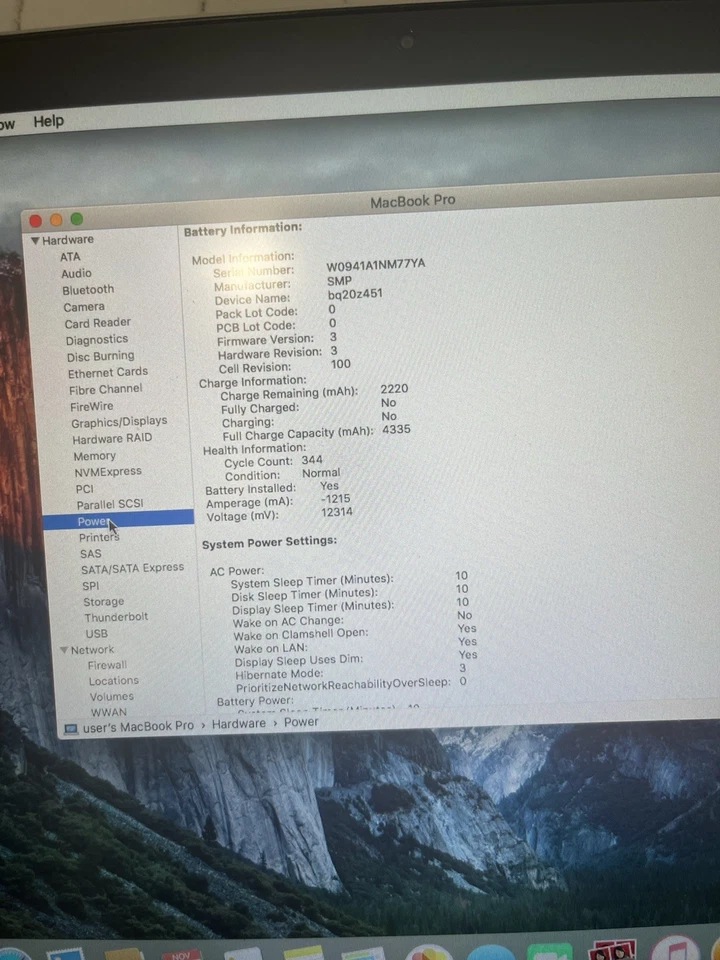Collapse the Hardware disclosure triangle
The height and width of the screenshot is (960, 720).
pyautogui.click(x=35, y=241)
